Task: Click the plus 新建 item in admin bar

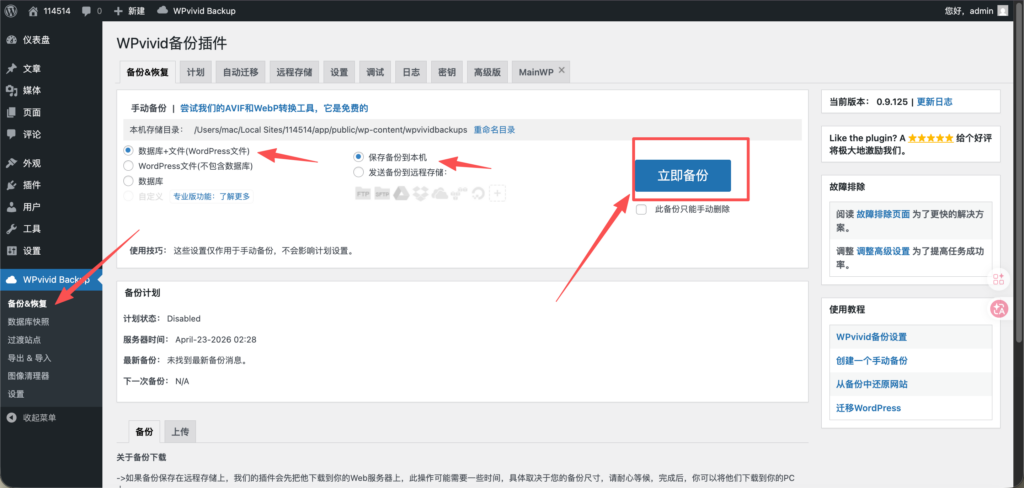Action: point(129,10)
